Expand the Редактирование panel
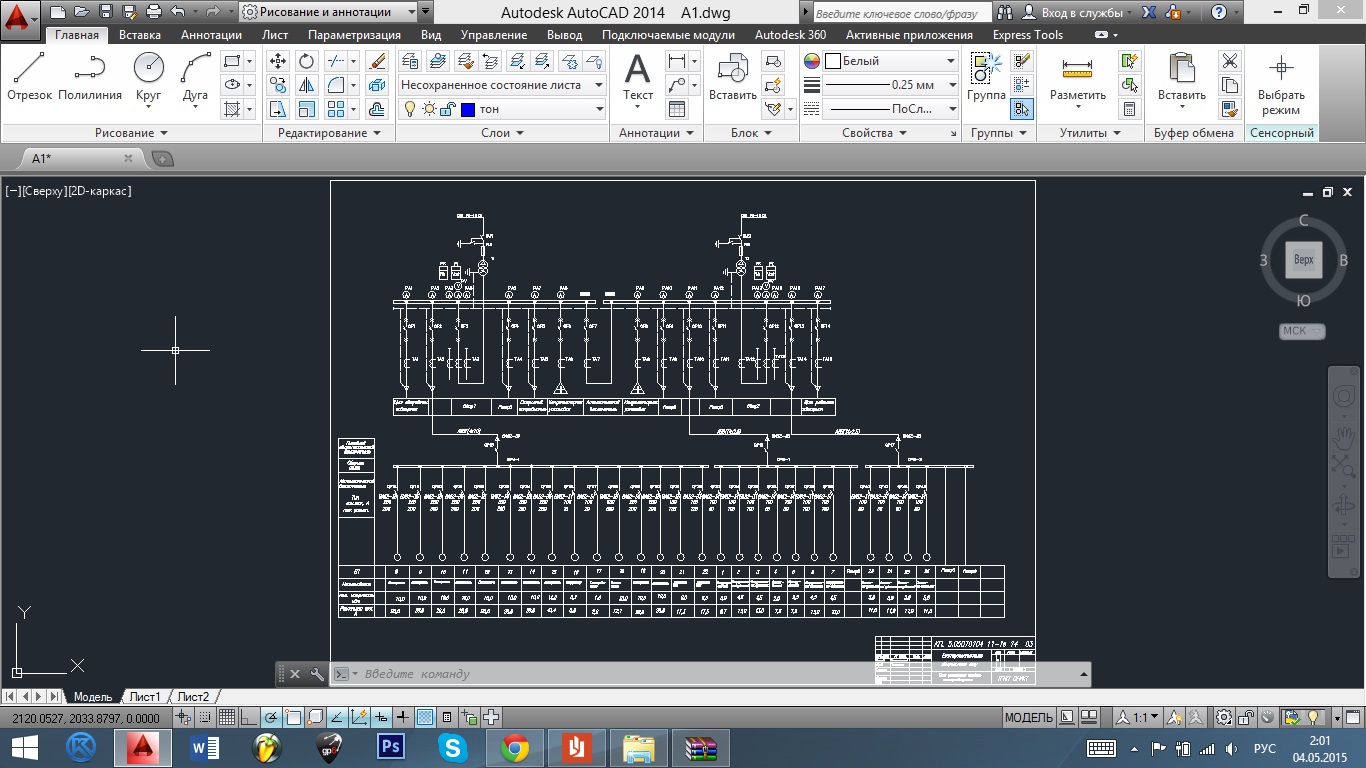Viewport: 1366px width, 768px height. [x=329, y=133]
